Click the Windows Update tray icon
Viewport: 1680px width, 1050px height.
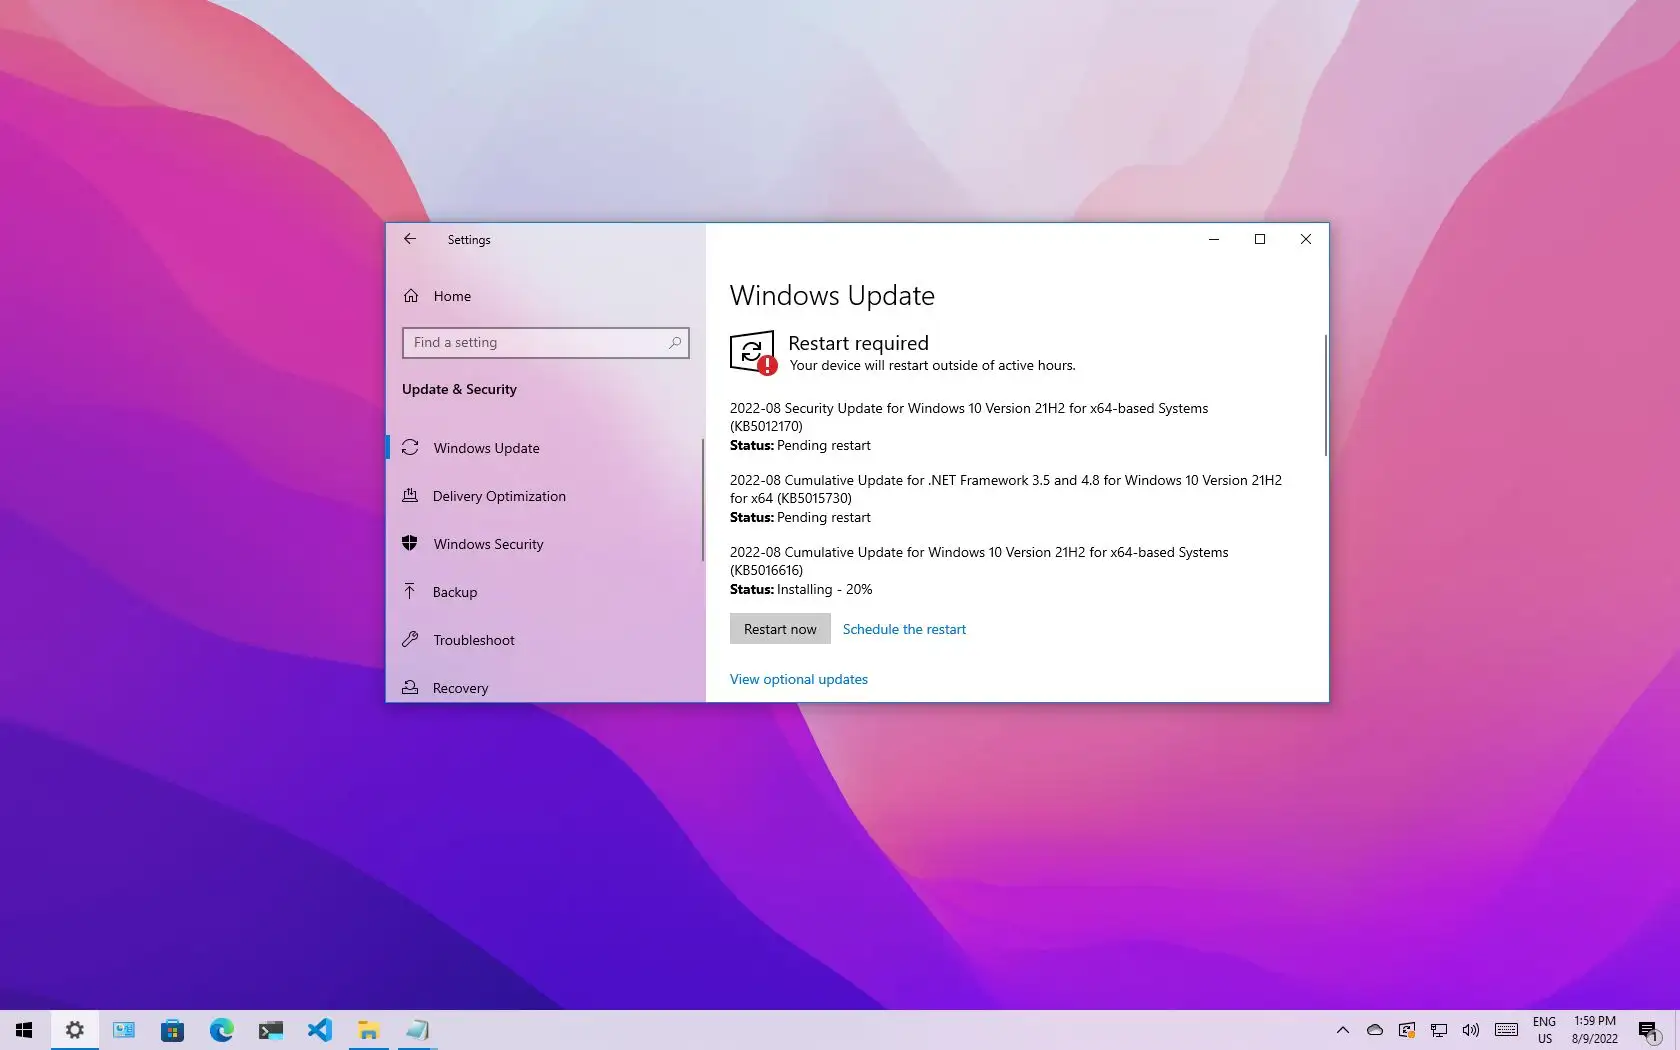pos(1407,1030)
